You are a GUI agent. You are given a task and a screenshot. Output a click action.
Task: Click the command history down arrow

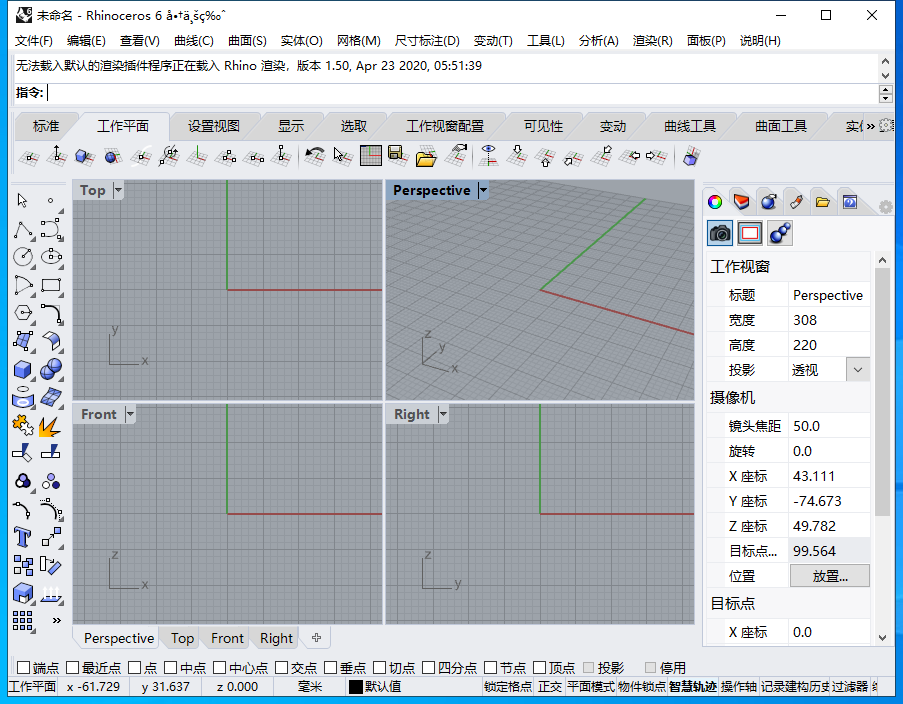click(x=886, y=76)
